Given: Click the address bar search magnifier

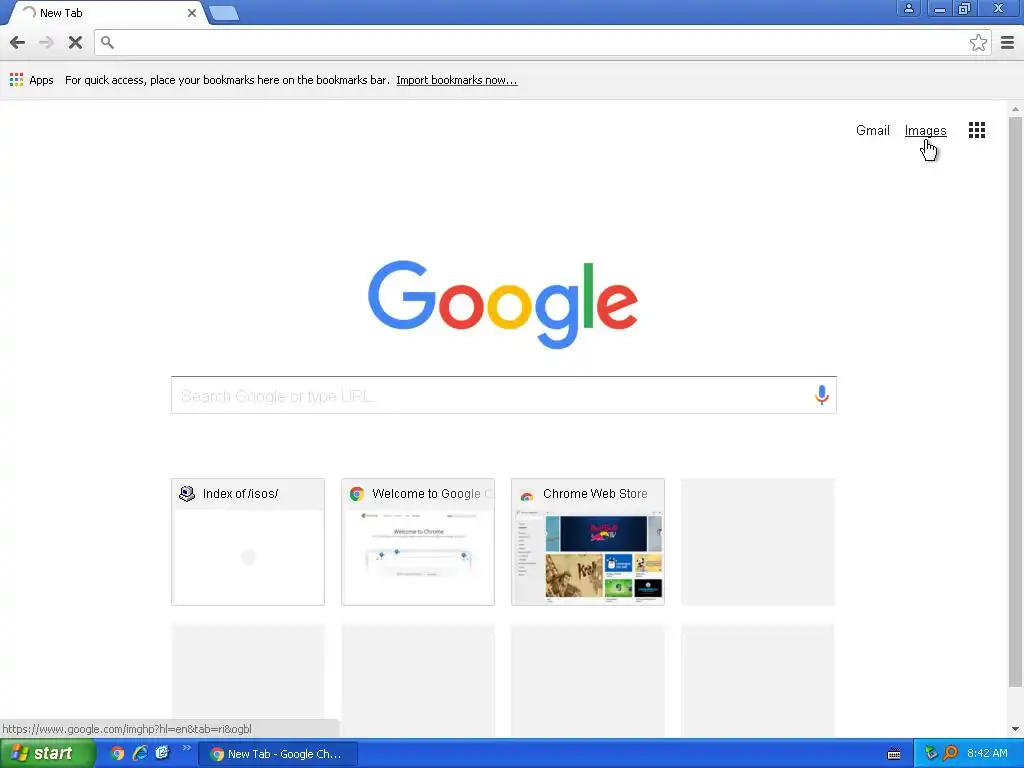Looking at the screenshot, I should tap(108, 42).
